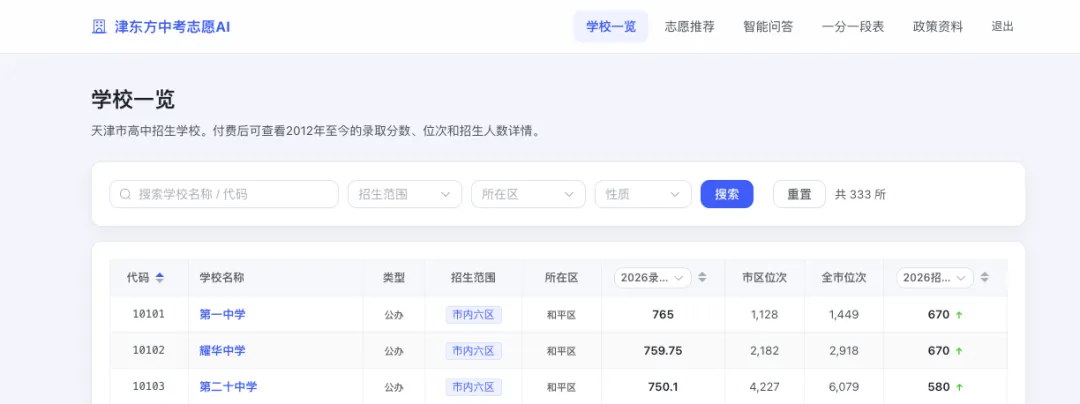Click the 学校名称 column header
Viewport: 1080px width, 404px height.
coord(222,277)
